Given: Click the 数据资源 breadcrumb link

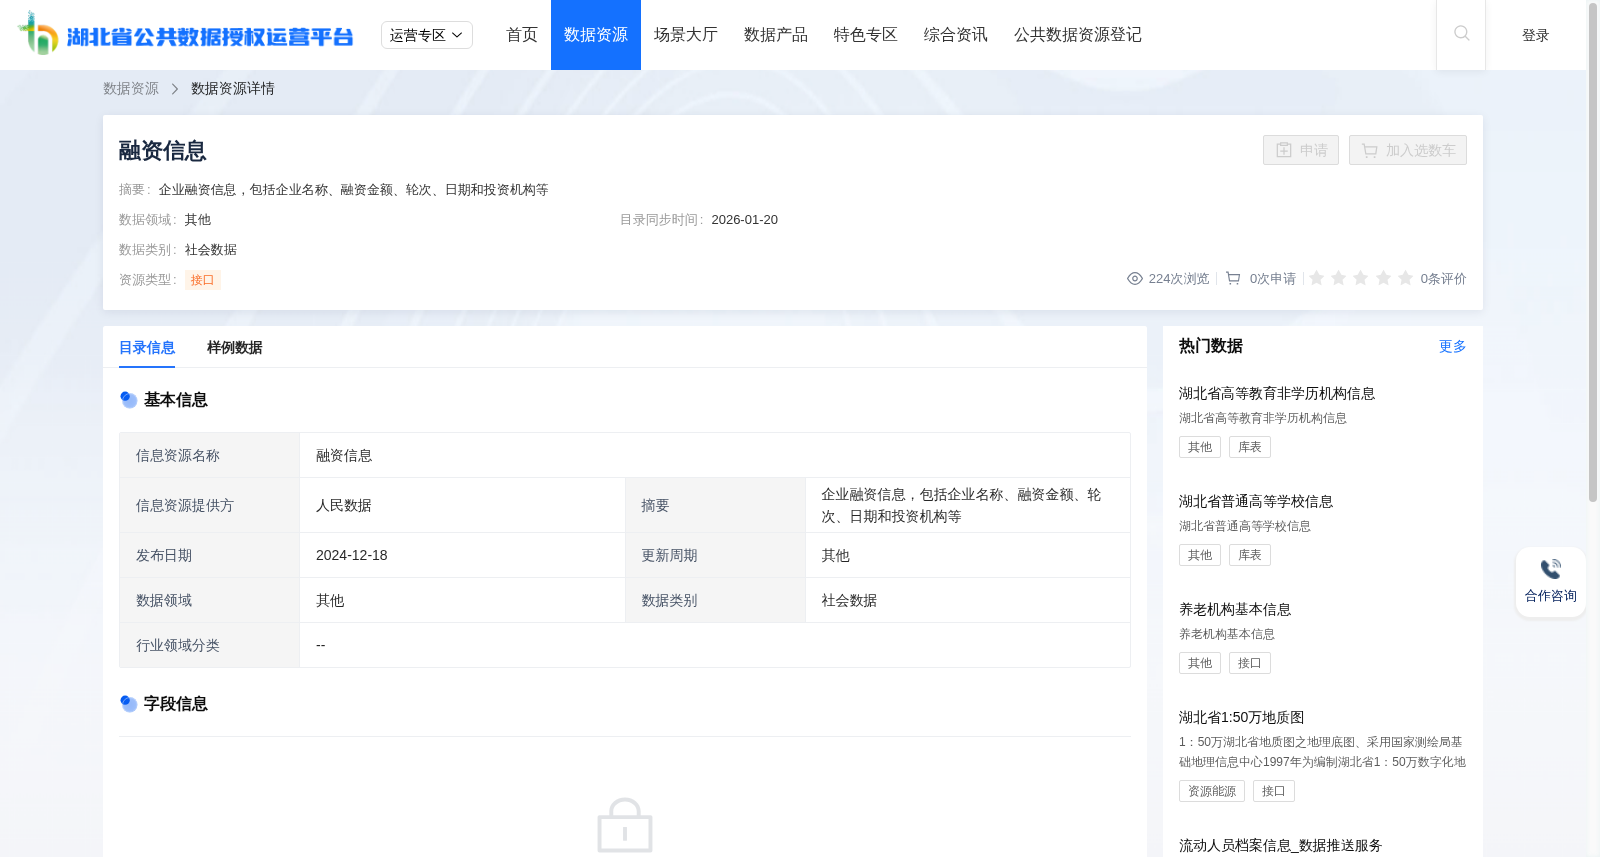Looking at the screenshot, I should [131, 89].
